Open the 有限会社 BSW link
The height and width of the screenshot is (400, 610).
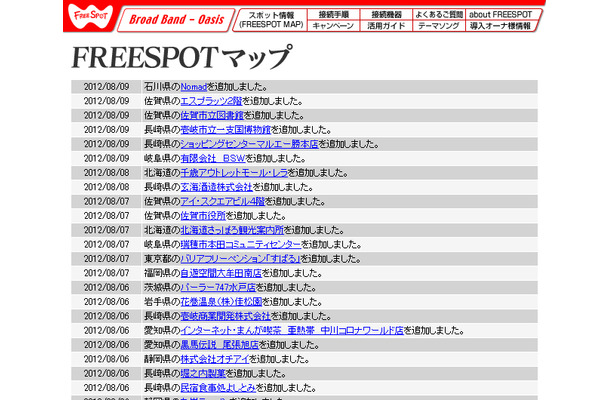[x=213, y=158]
